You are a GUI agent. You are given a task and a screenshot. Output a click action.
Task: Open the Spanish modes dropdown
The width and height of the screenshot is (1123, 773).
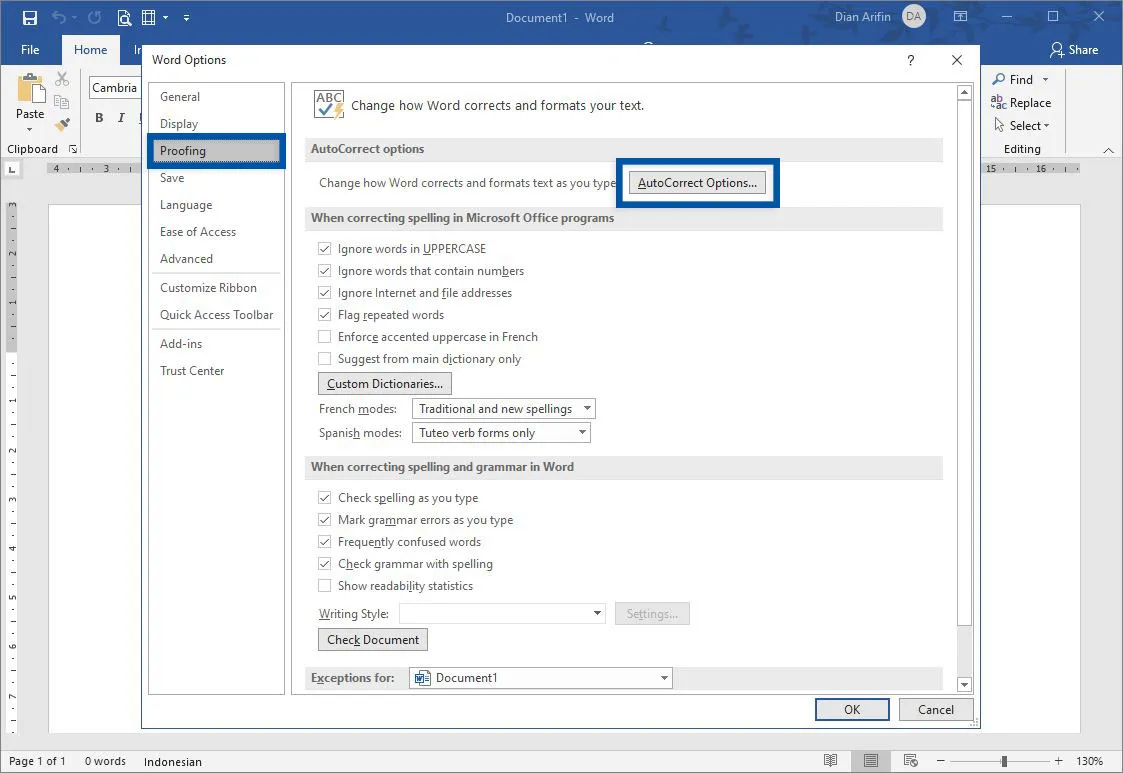pos(581,432)
